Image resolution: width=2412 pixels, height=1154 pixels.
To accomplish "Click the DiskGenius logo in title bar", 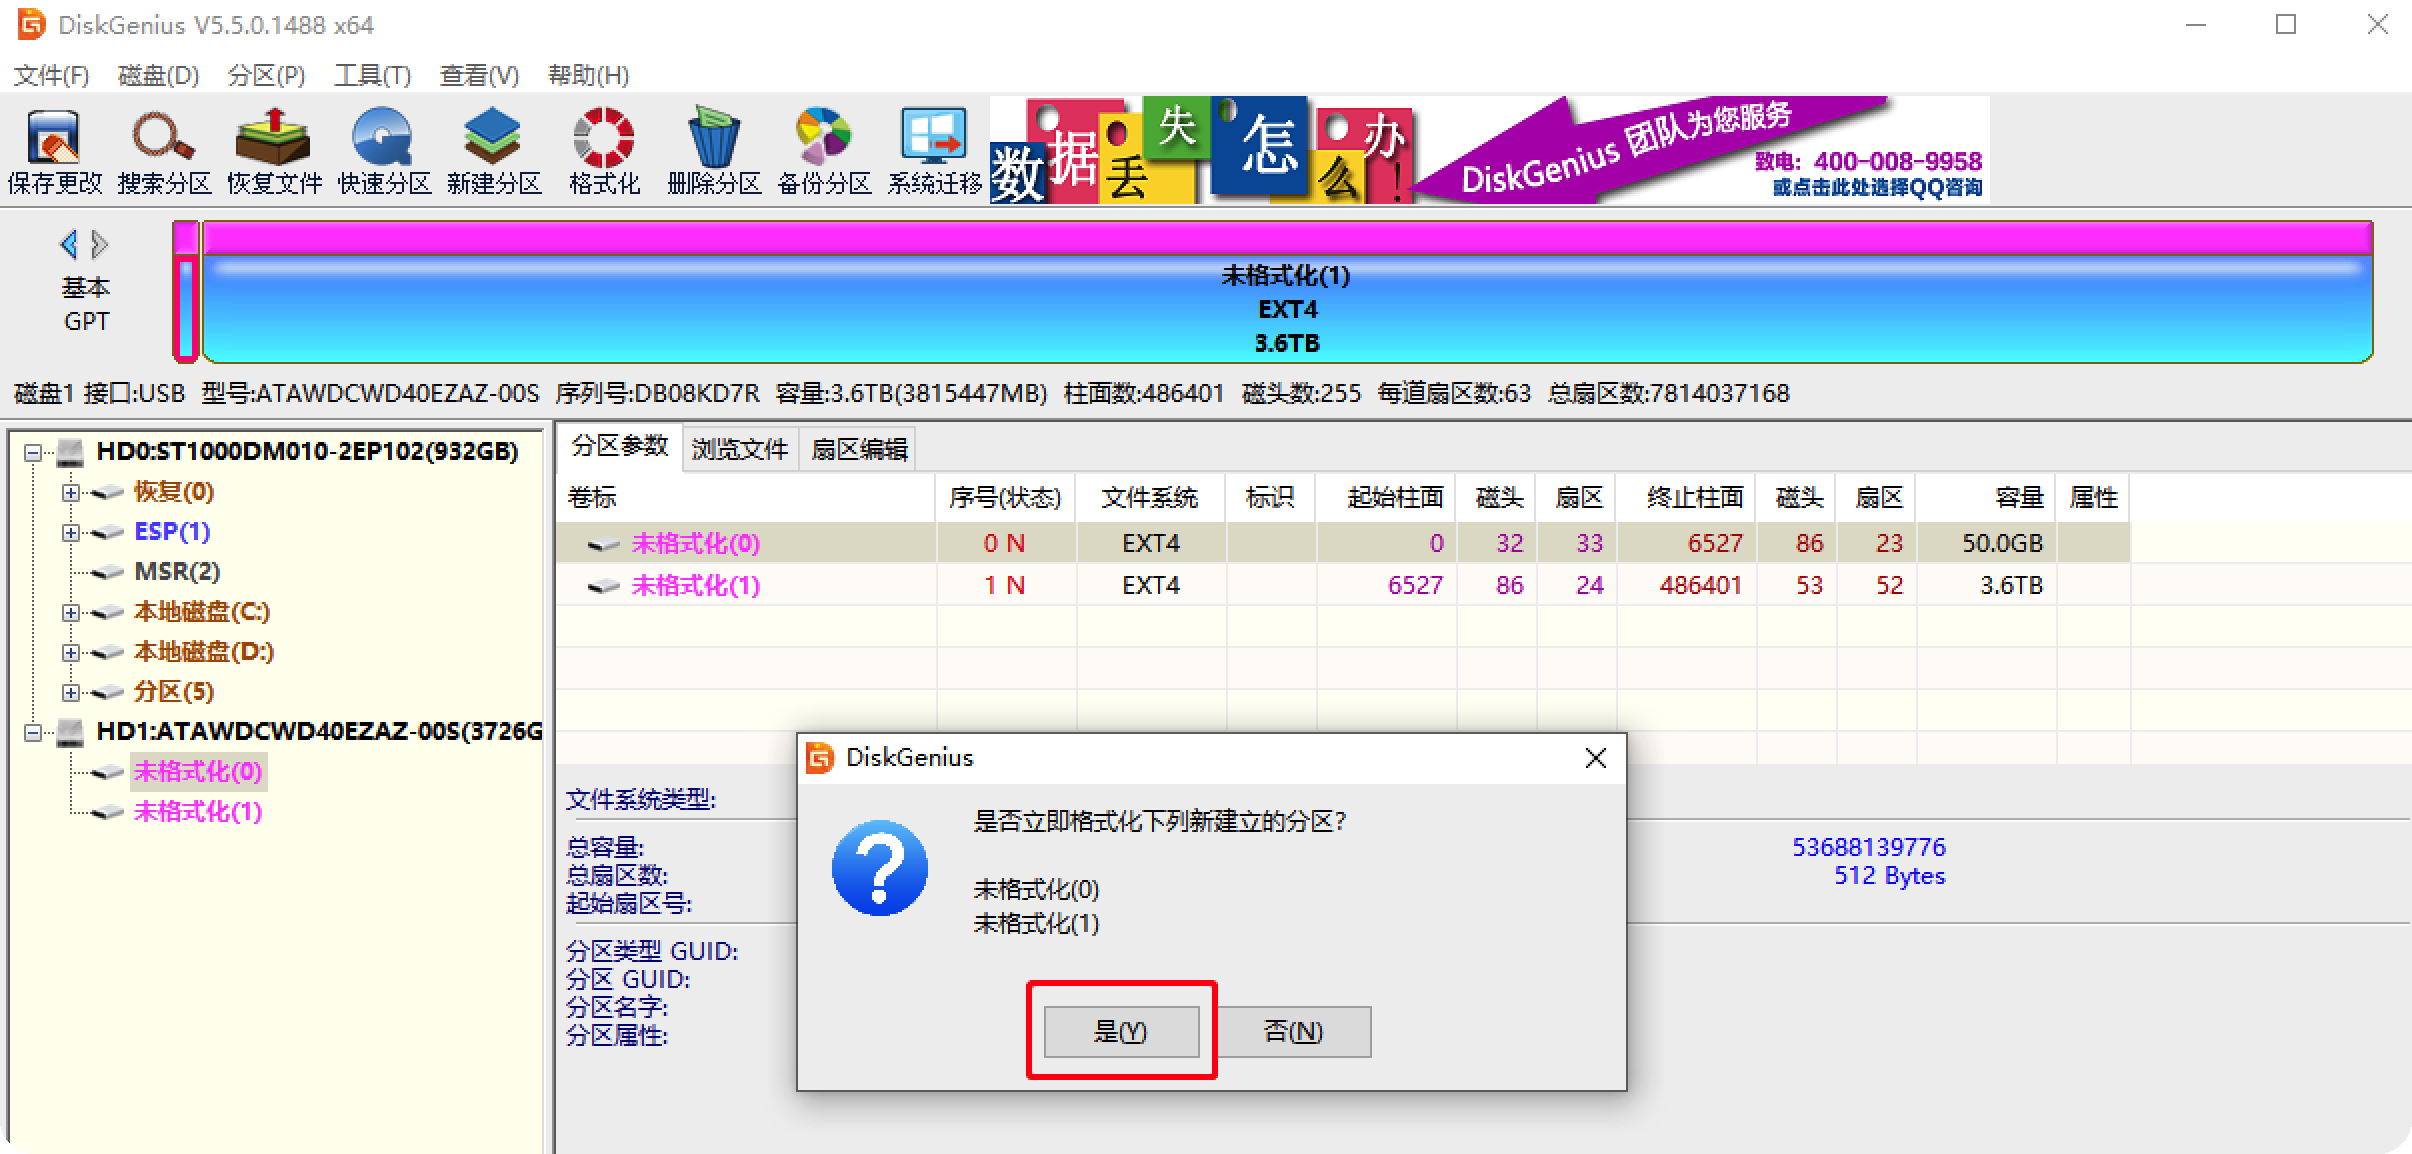I will 31,24.
